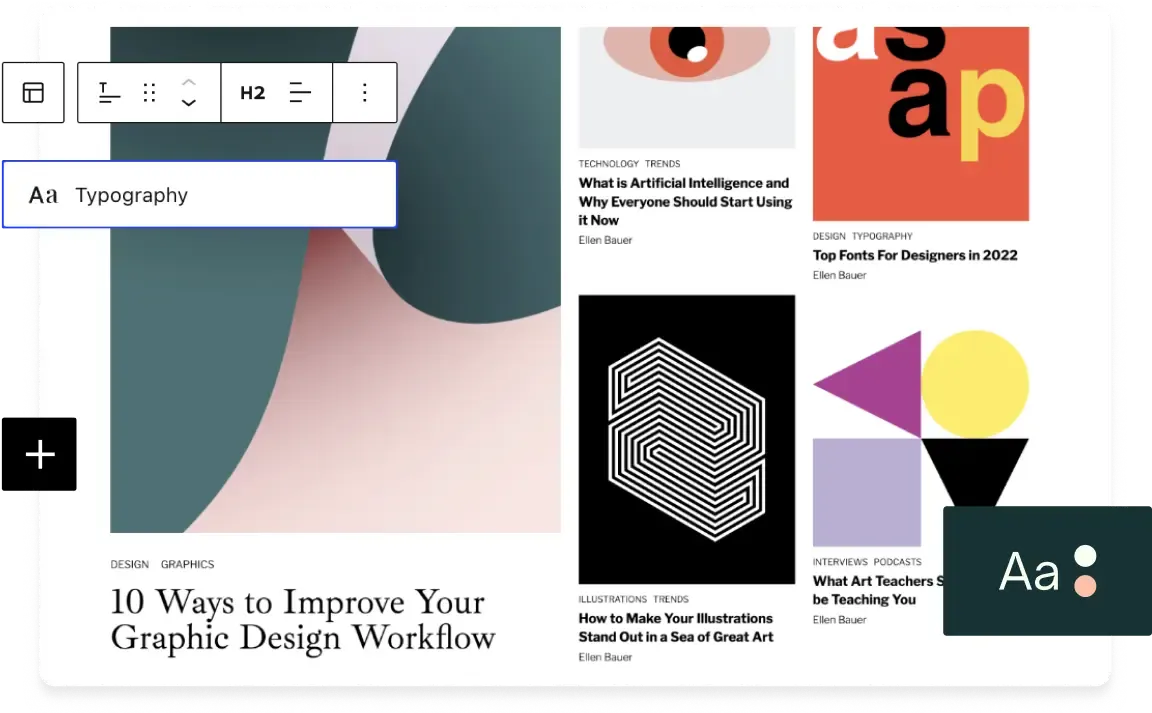
Task: Click the PODCASTS category tag
Action: (897, 562)
